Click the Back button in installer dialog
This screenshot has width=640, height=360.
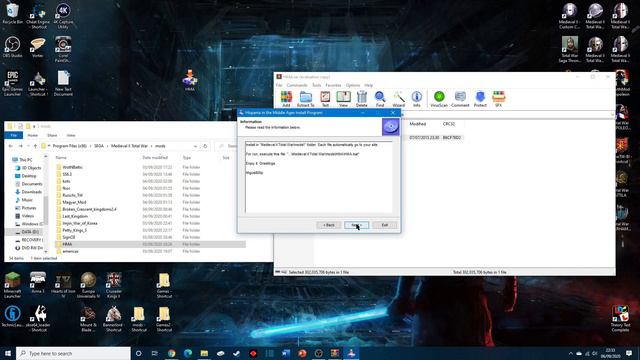click(329, 225)
